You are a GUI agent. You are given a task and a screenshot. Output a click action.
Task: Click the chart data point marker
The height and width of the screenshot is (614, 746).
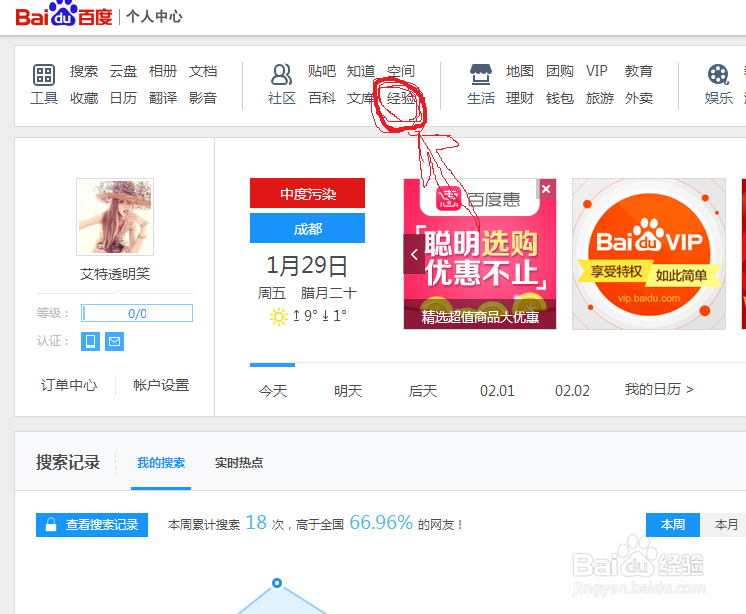click(x=277, y=583)
